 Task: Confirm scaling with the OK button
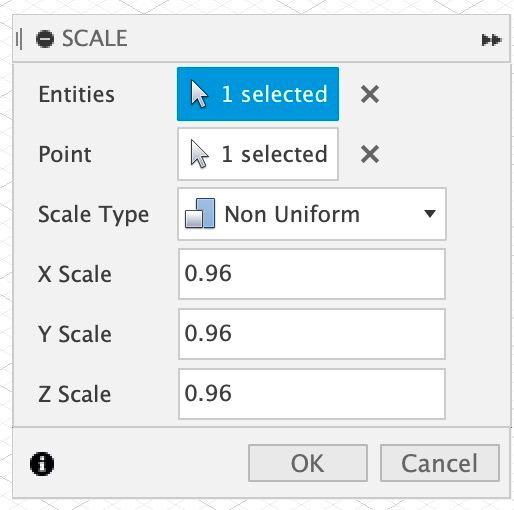[308, 463]
